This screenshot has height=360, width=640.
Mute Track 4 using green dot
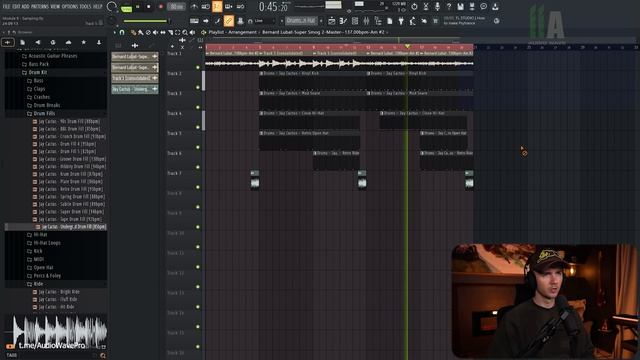pos(198,127)
